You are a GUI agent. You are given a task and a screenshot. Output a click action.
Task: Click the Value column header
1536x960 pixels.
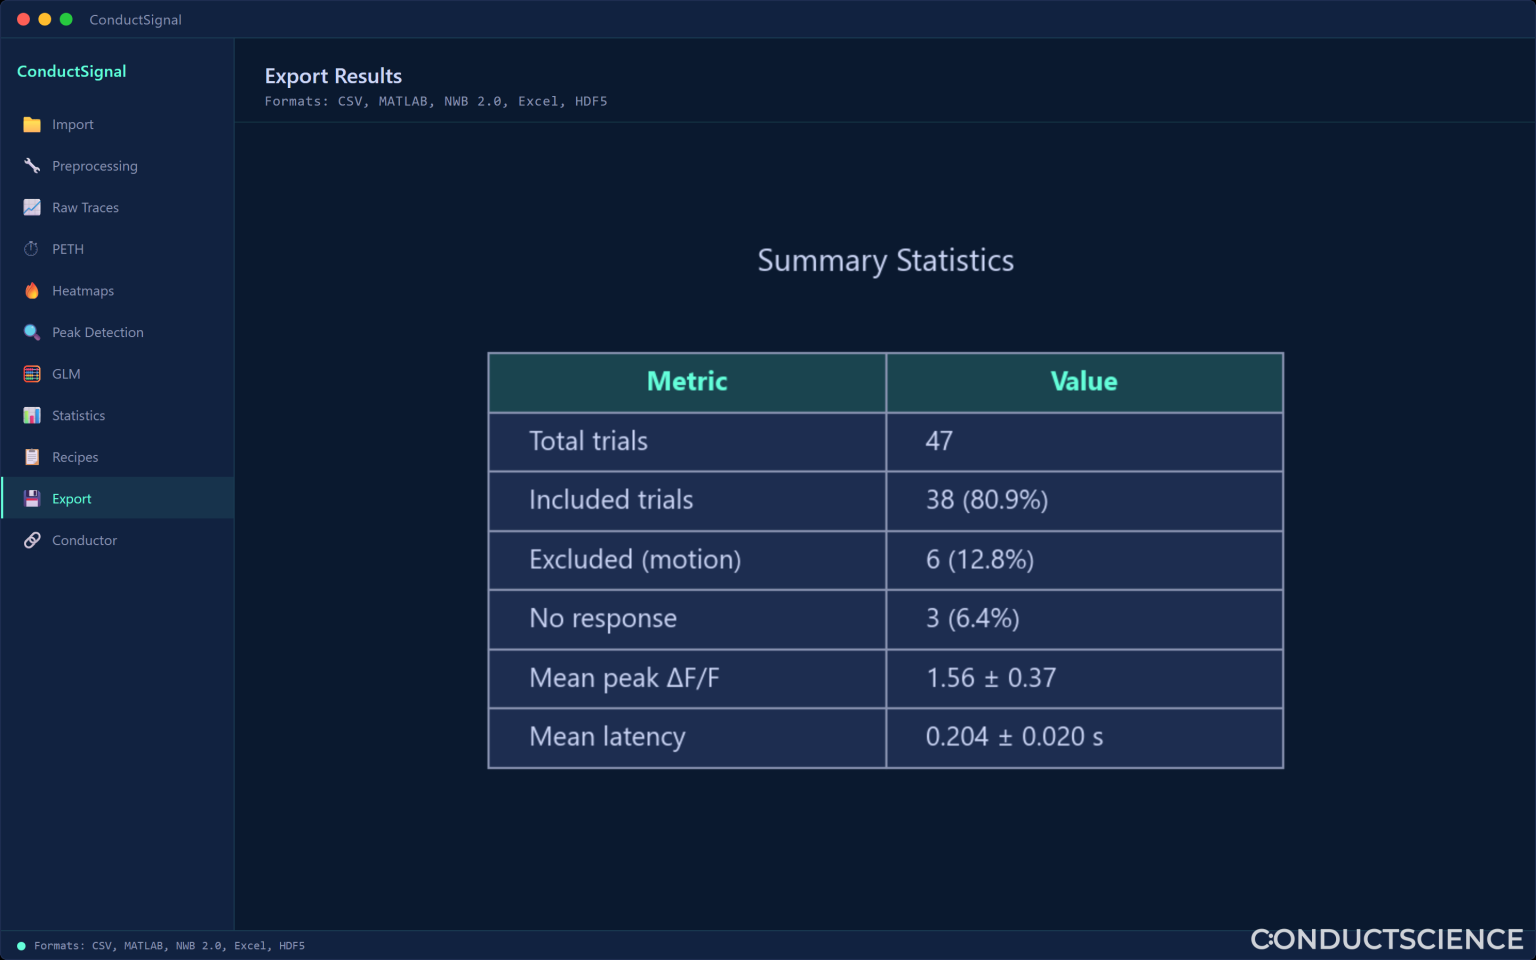click(1084, 382)
